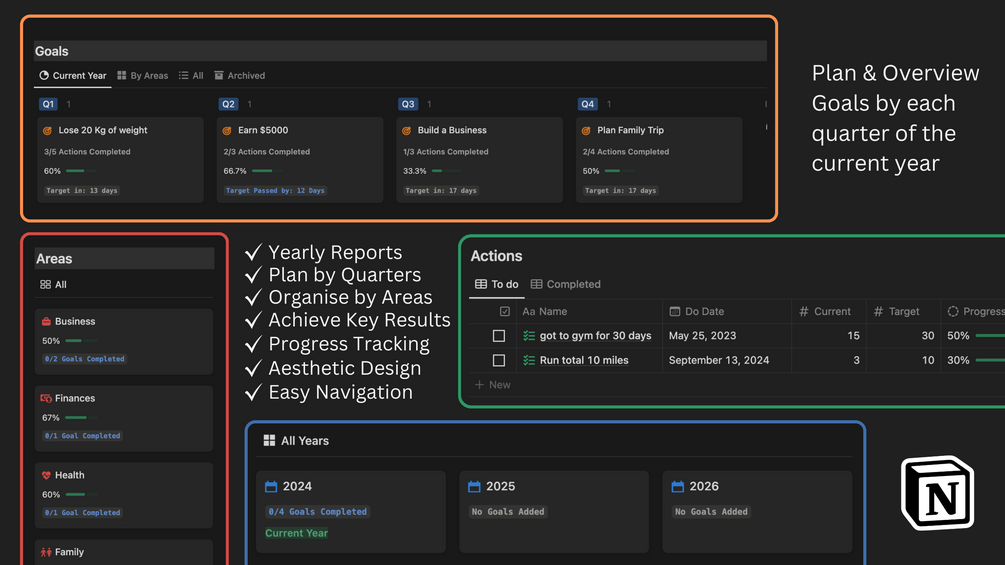Click the Target Passed by: 12 Days label
The height and width of the screenshot is (565, 1005).
[x=275, y=190]
